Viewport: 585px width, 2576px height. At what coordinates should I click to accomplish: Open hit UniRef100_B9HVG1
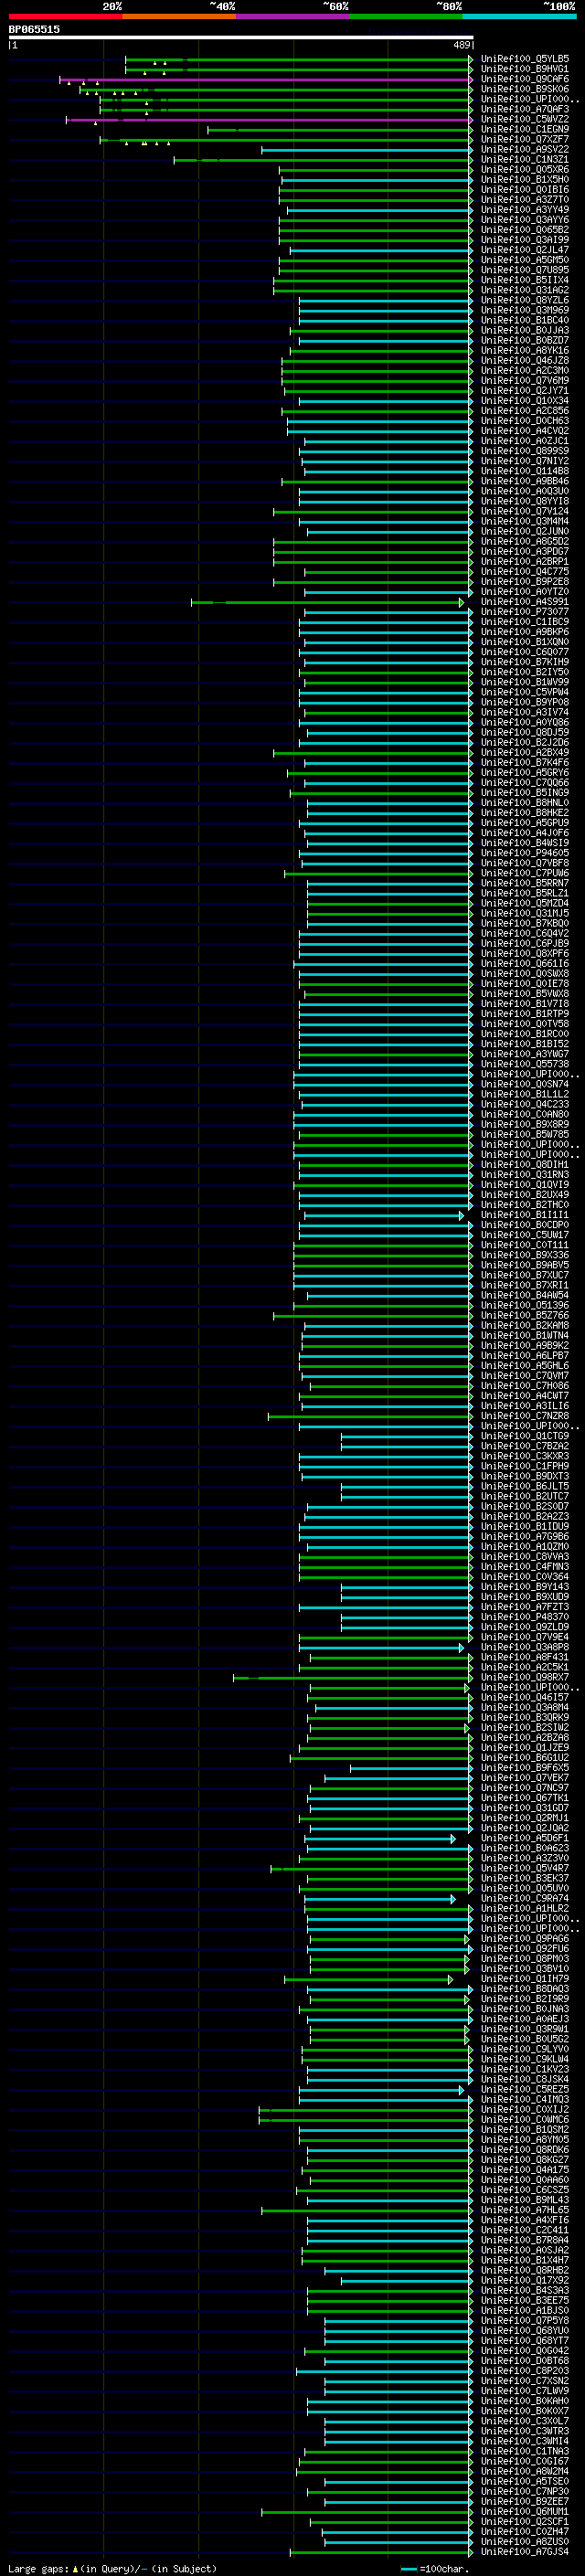[x=525, y=69]
